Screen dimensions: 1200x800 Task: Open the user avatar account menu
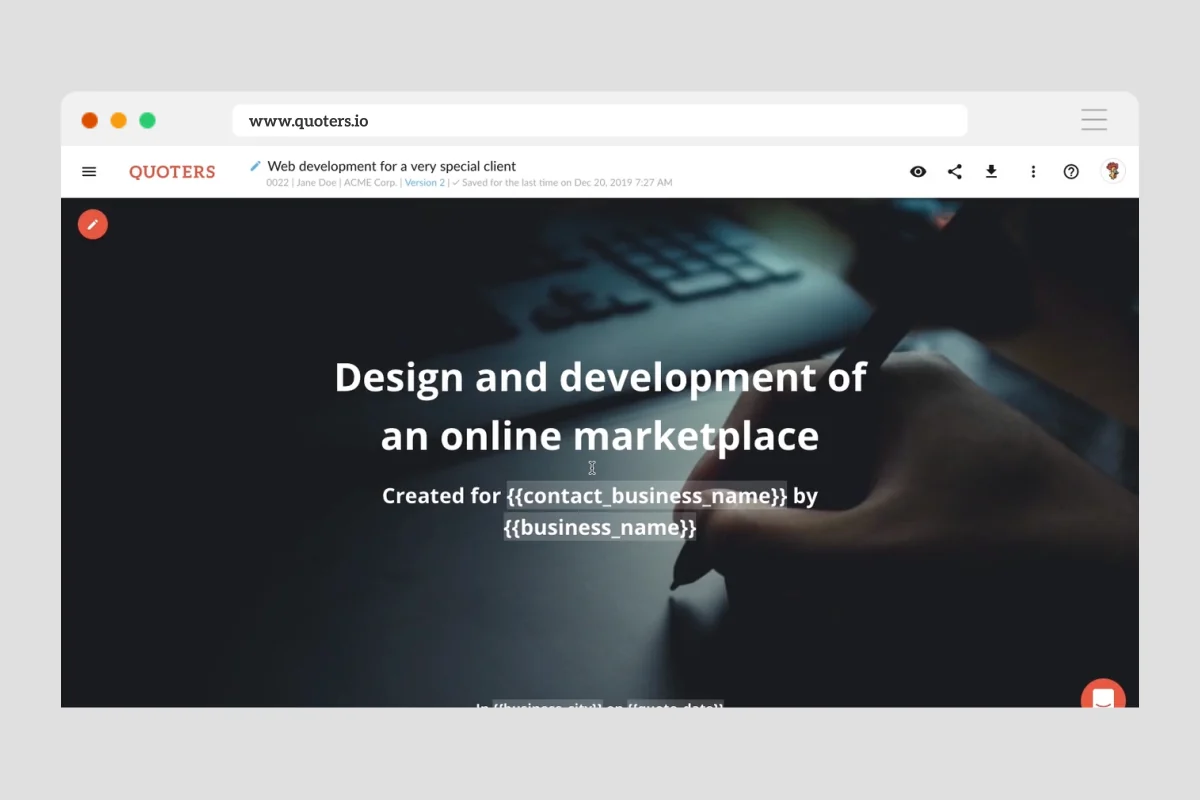(1112, 171)
